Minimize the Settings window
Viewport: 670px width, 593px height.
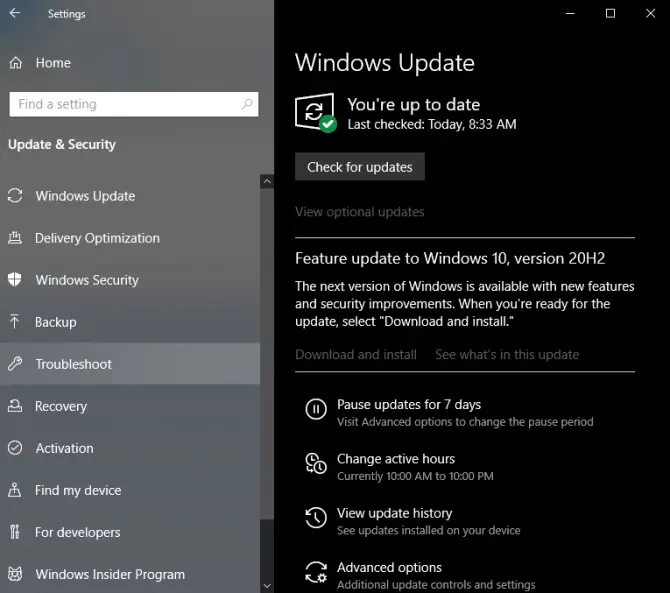[570, 13]
